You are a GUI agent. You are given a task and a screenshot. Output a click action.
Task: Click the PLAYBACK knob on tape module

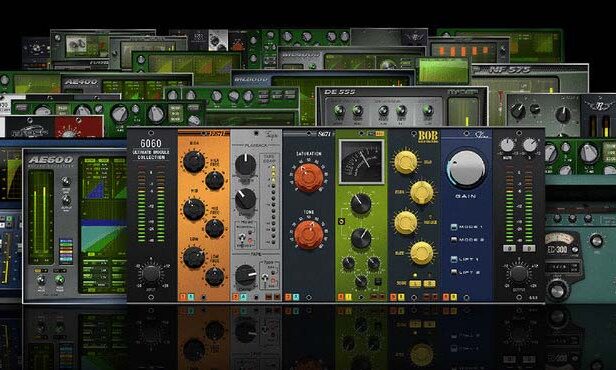tap(246, 164)
